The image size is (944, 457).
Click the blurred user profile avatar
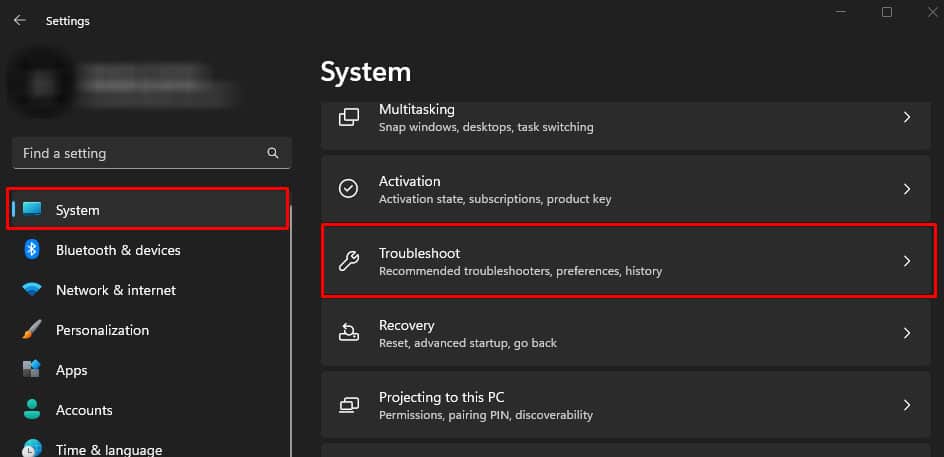pos(42,83)
